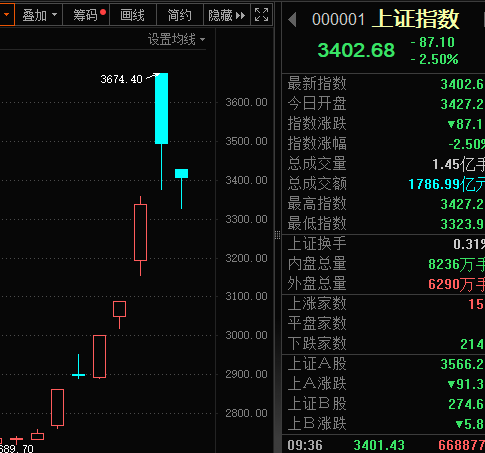The width and height of the screenshot is (485, 453).
Task: Click the current price 3402.68
Action: [356, 50]
